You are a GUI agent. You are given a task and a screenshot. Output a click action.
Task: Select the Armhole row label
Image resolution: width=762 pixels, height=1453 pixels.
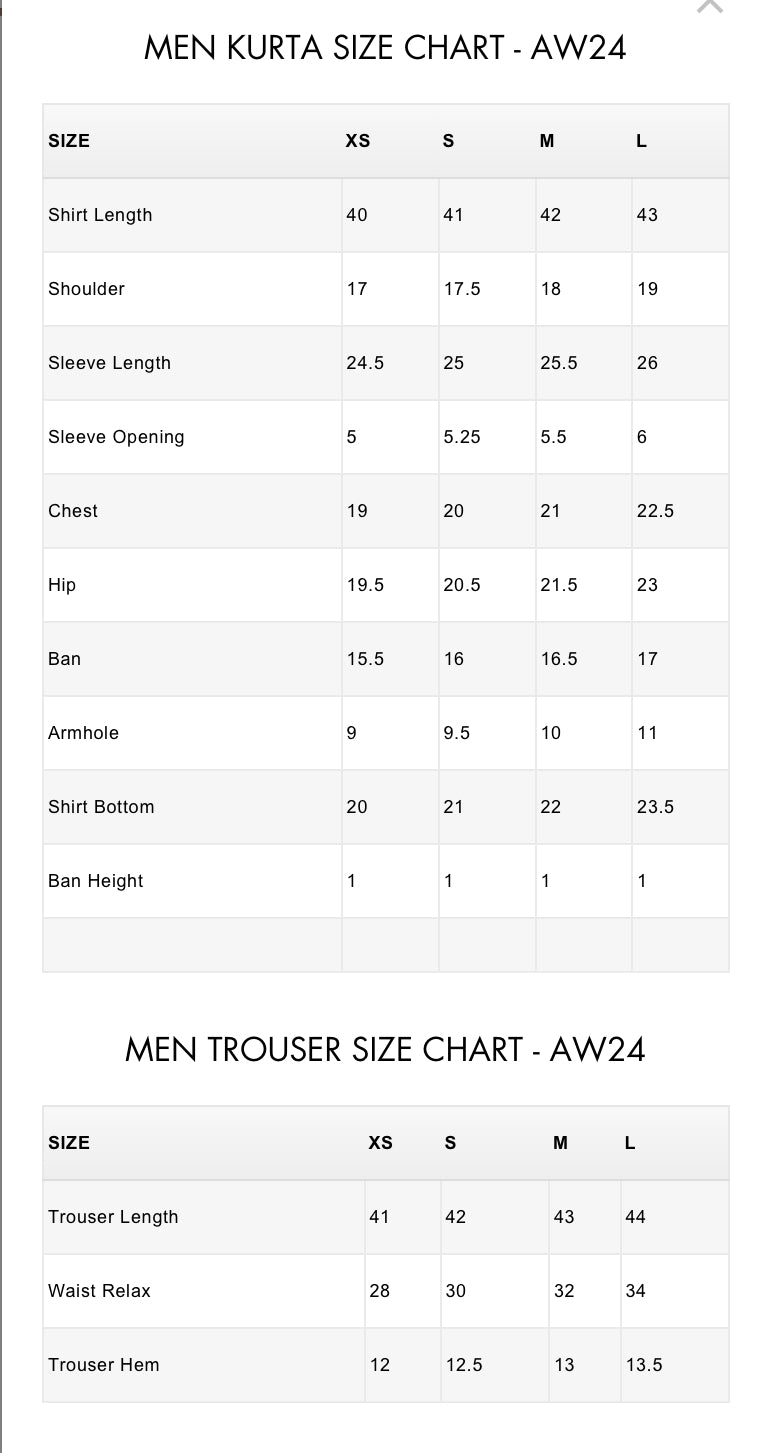[x=83, y=733]
